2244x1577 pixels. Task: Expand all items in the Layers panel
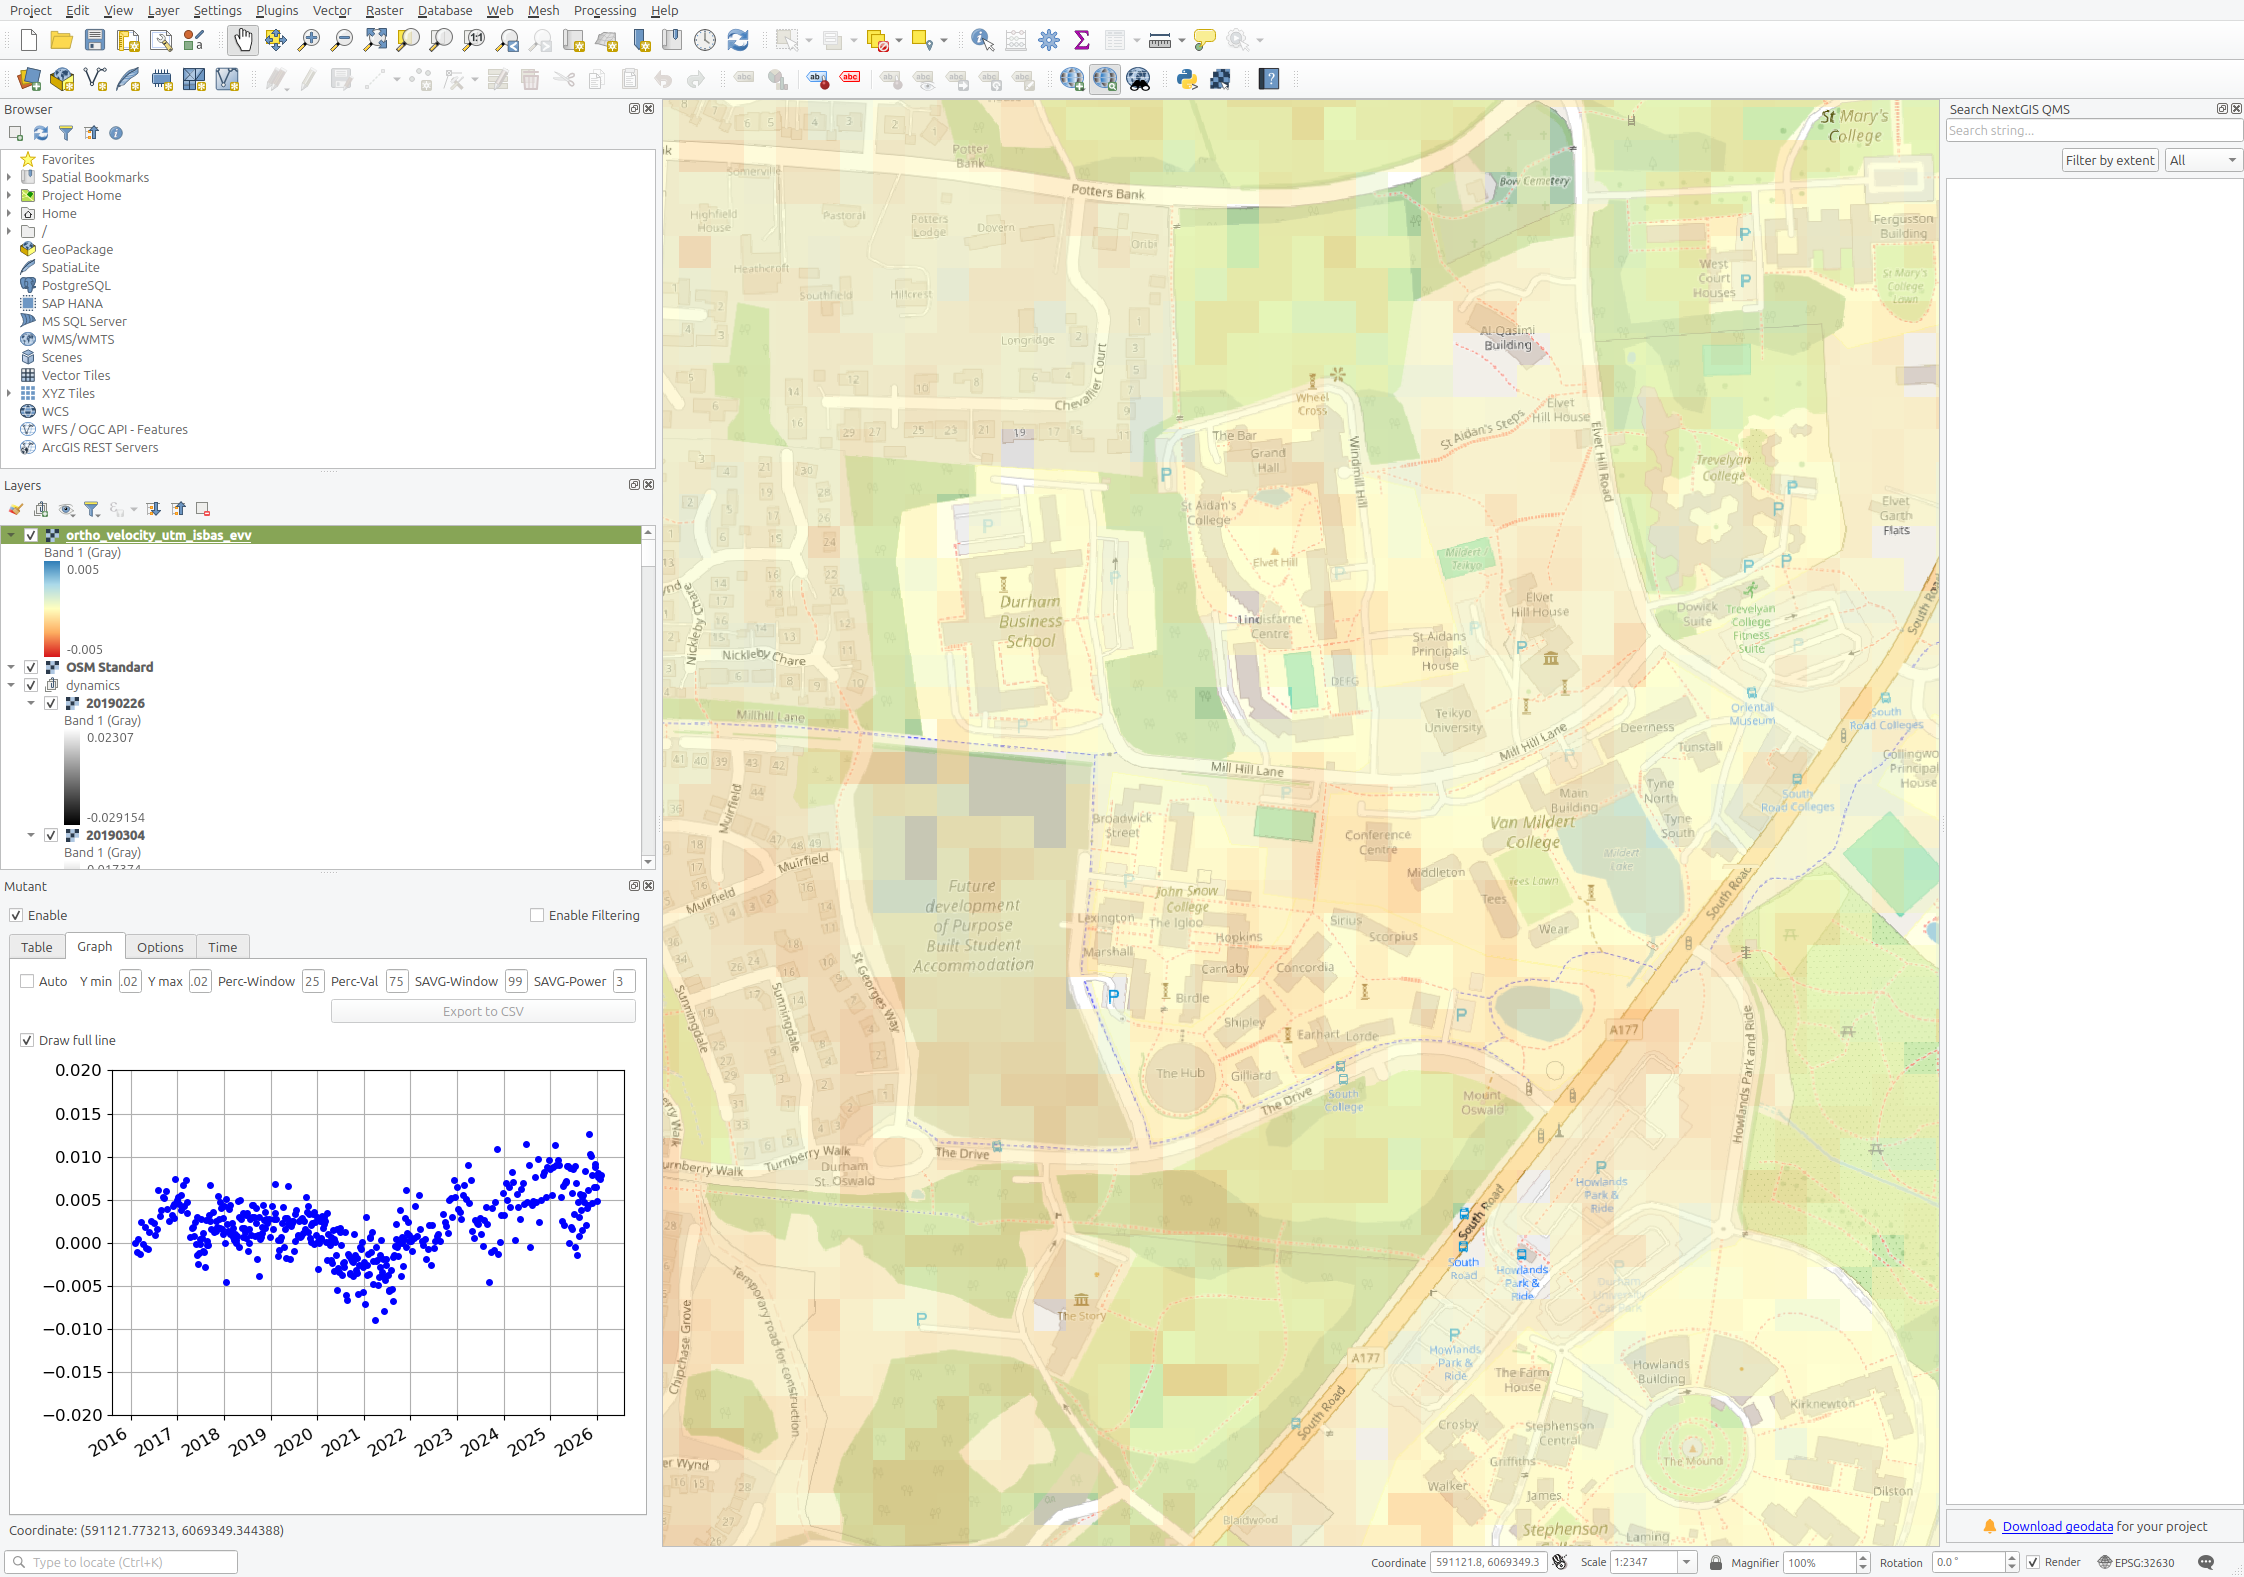tap(153, 509)
